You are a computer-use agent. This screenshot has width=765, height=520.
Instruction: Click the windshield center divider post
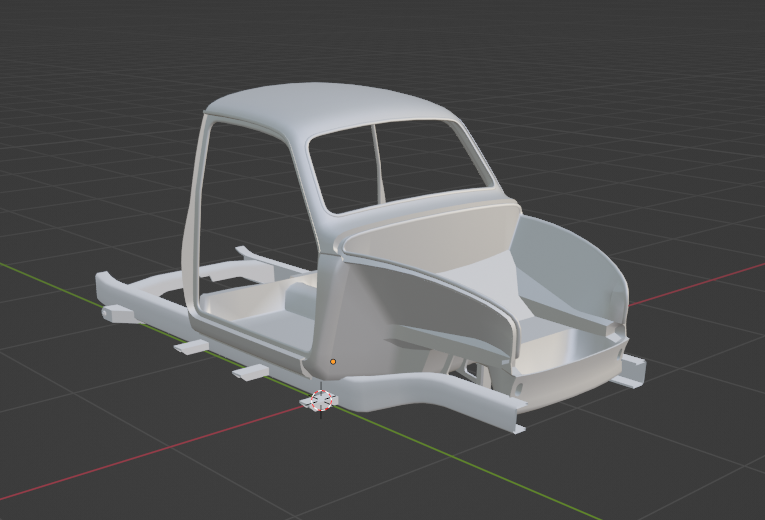(x=380, y=163)
